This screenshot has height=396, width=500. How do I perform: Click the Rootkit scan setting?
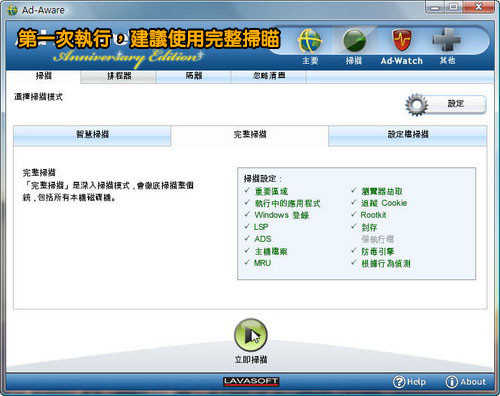[373, 215]
